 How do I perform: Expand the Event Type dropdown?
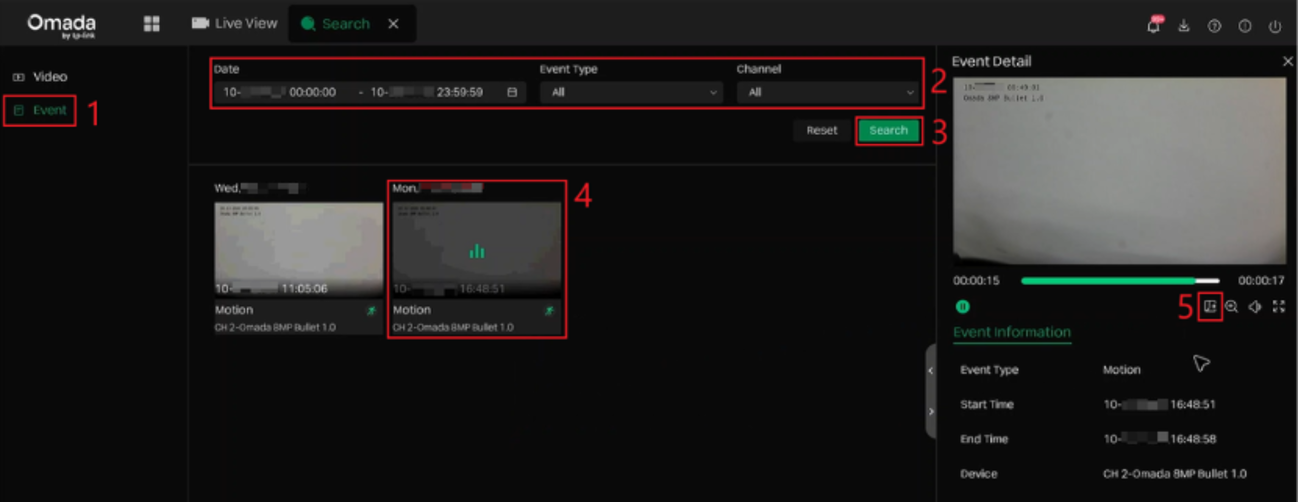pos(631,92)
